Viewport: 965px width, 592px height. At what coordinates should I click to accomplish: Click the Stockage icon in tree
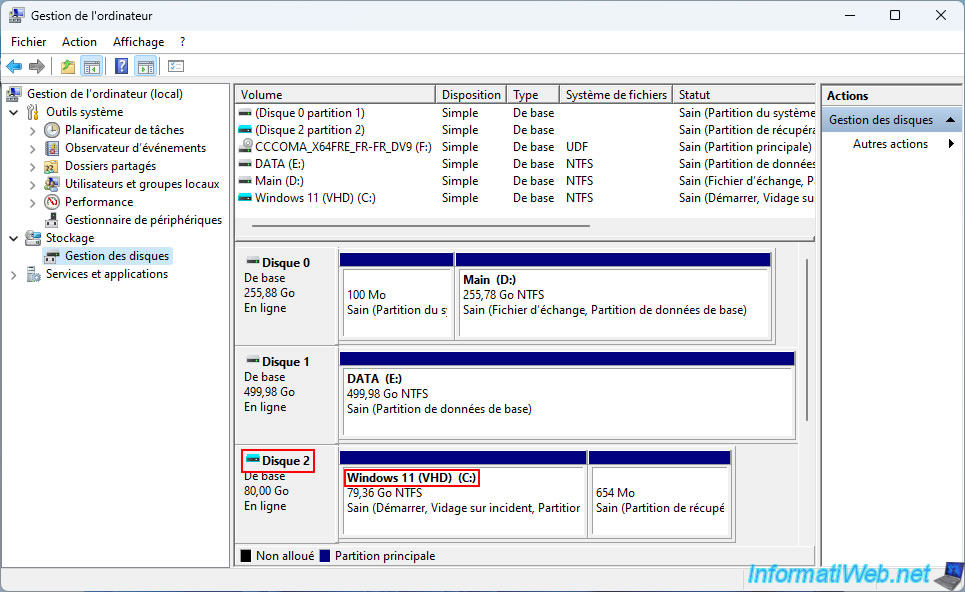(33, 238)
